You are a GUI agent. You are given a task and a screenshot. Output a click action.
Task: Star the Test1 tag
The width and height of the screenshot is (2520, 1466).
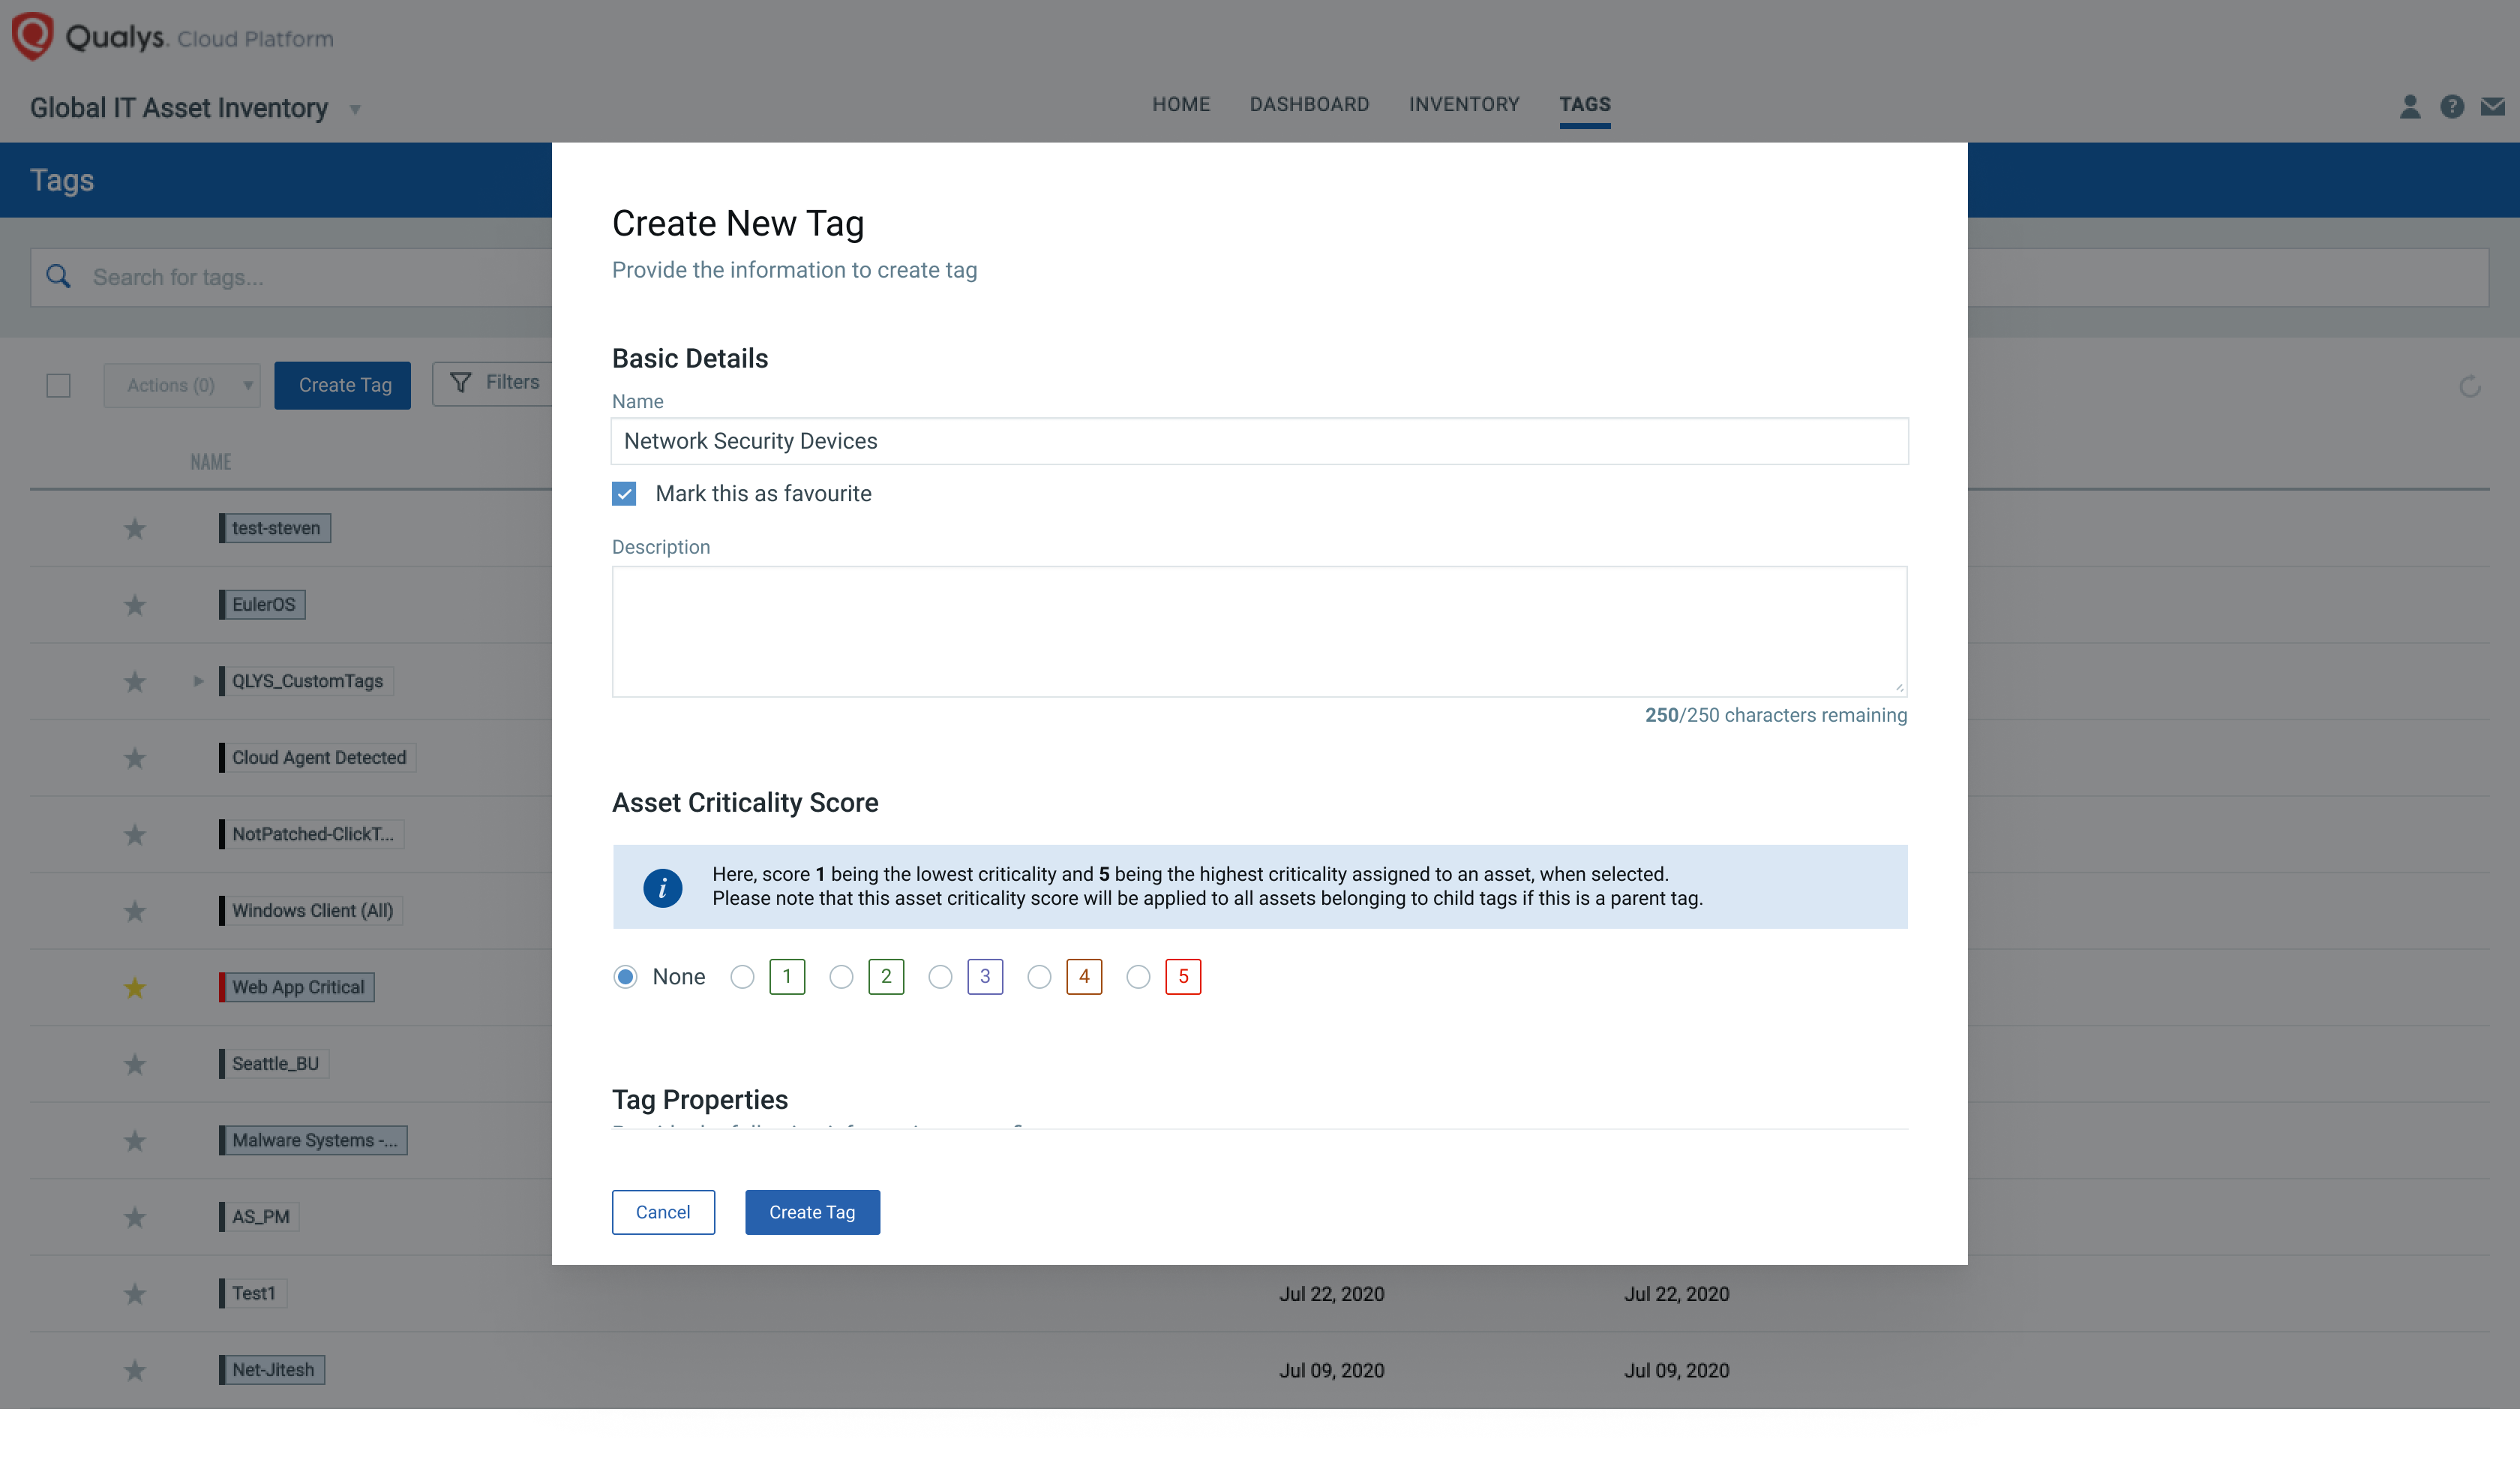pos(135,1293)
